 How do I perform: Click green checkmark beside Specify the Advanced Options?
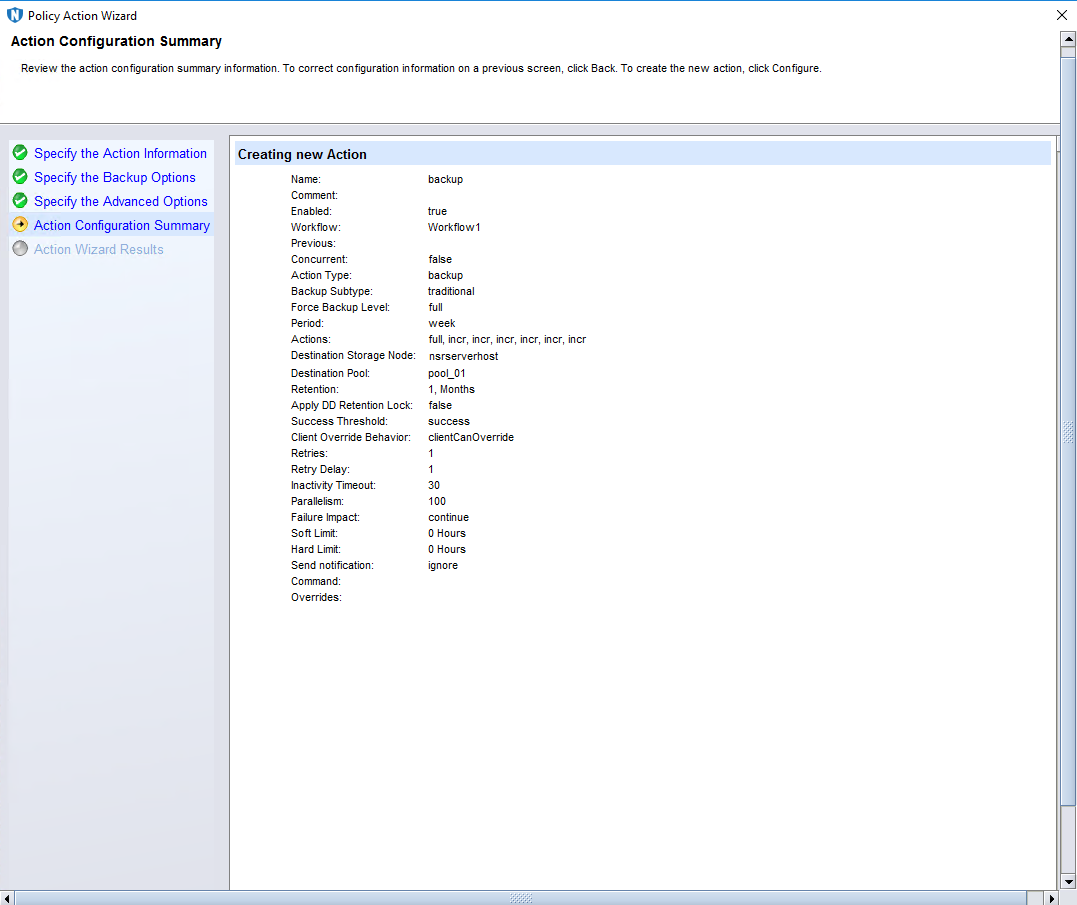tap(20, 201)
